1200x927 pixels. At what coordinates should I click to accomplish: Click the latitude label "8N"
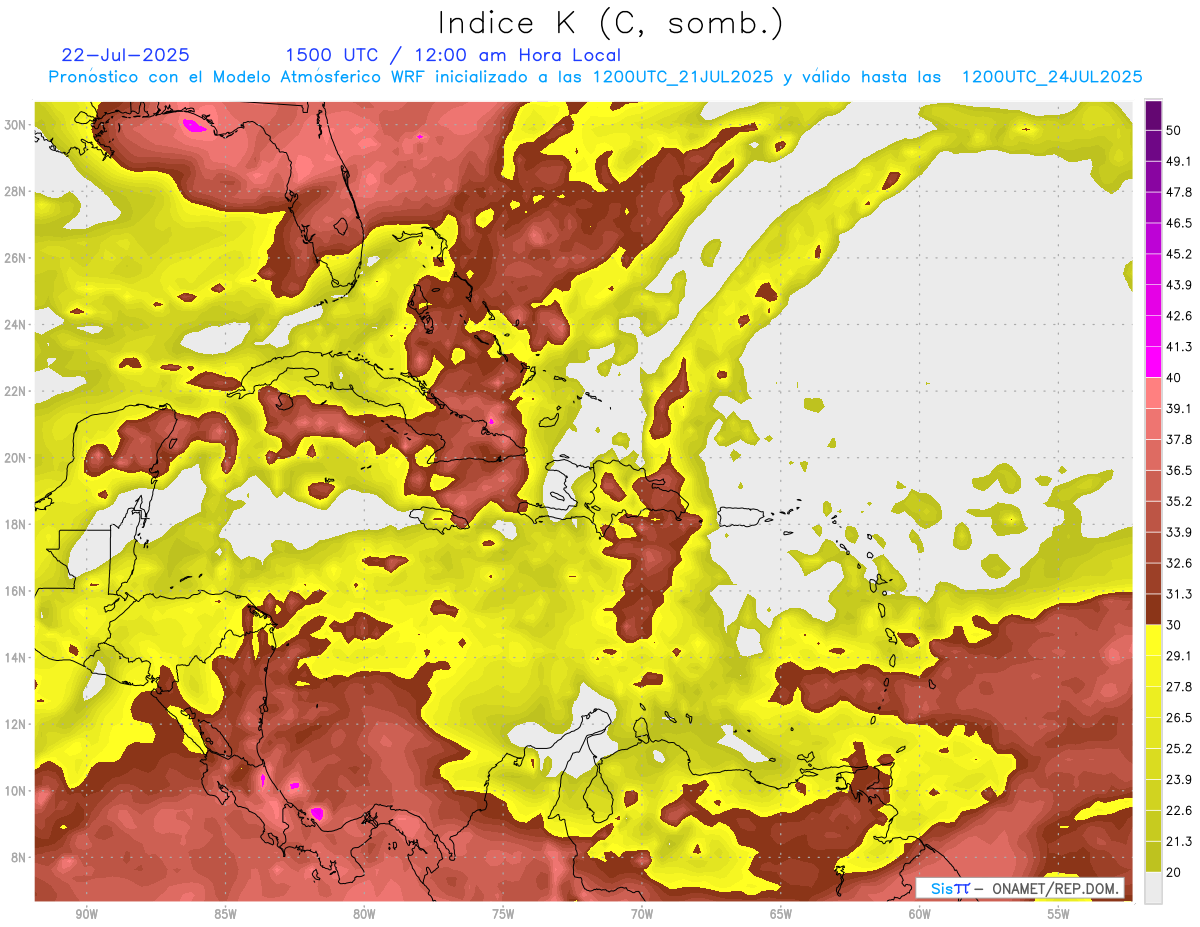(x=19, y=858)
